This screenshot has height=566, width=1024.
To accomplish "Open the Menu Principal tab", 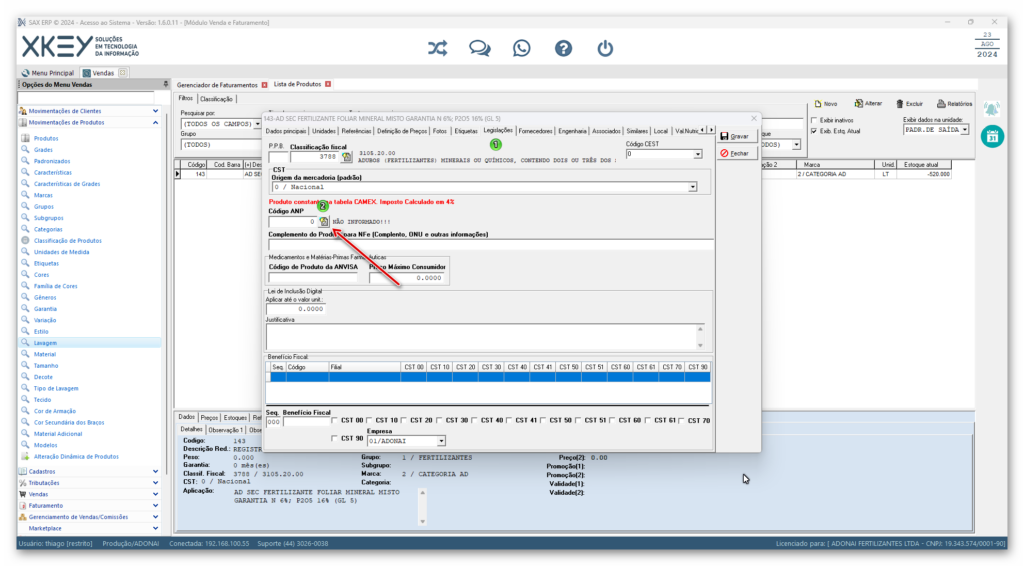I will click(48, 73).
